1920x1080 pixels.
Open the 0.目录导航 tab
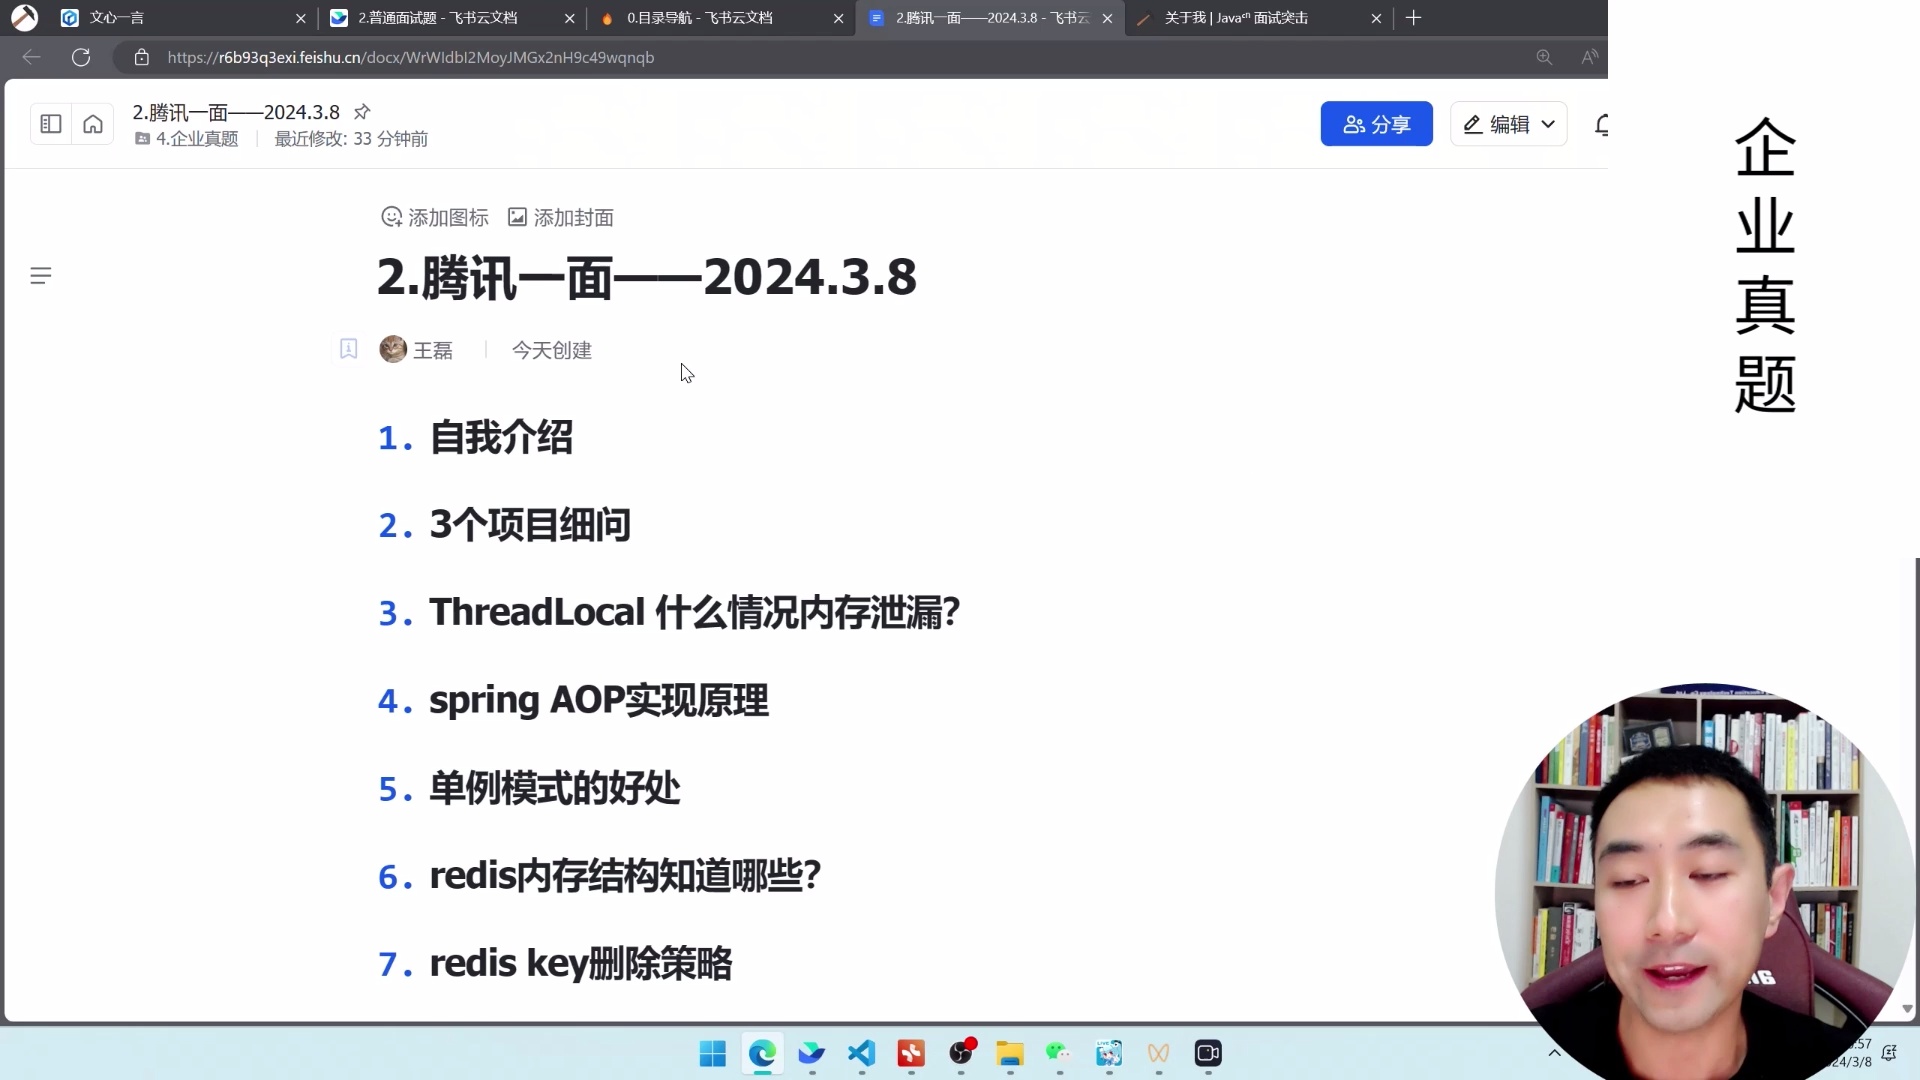(x=700, y=18)
